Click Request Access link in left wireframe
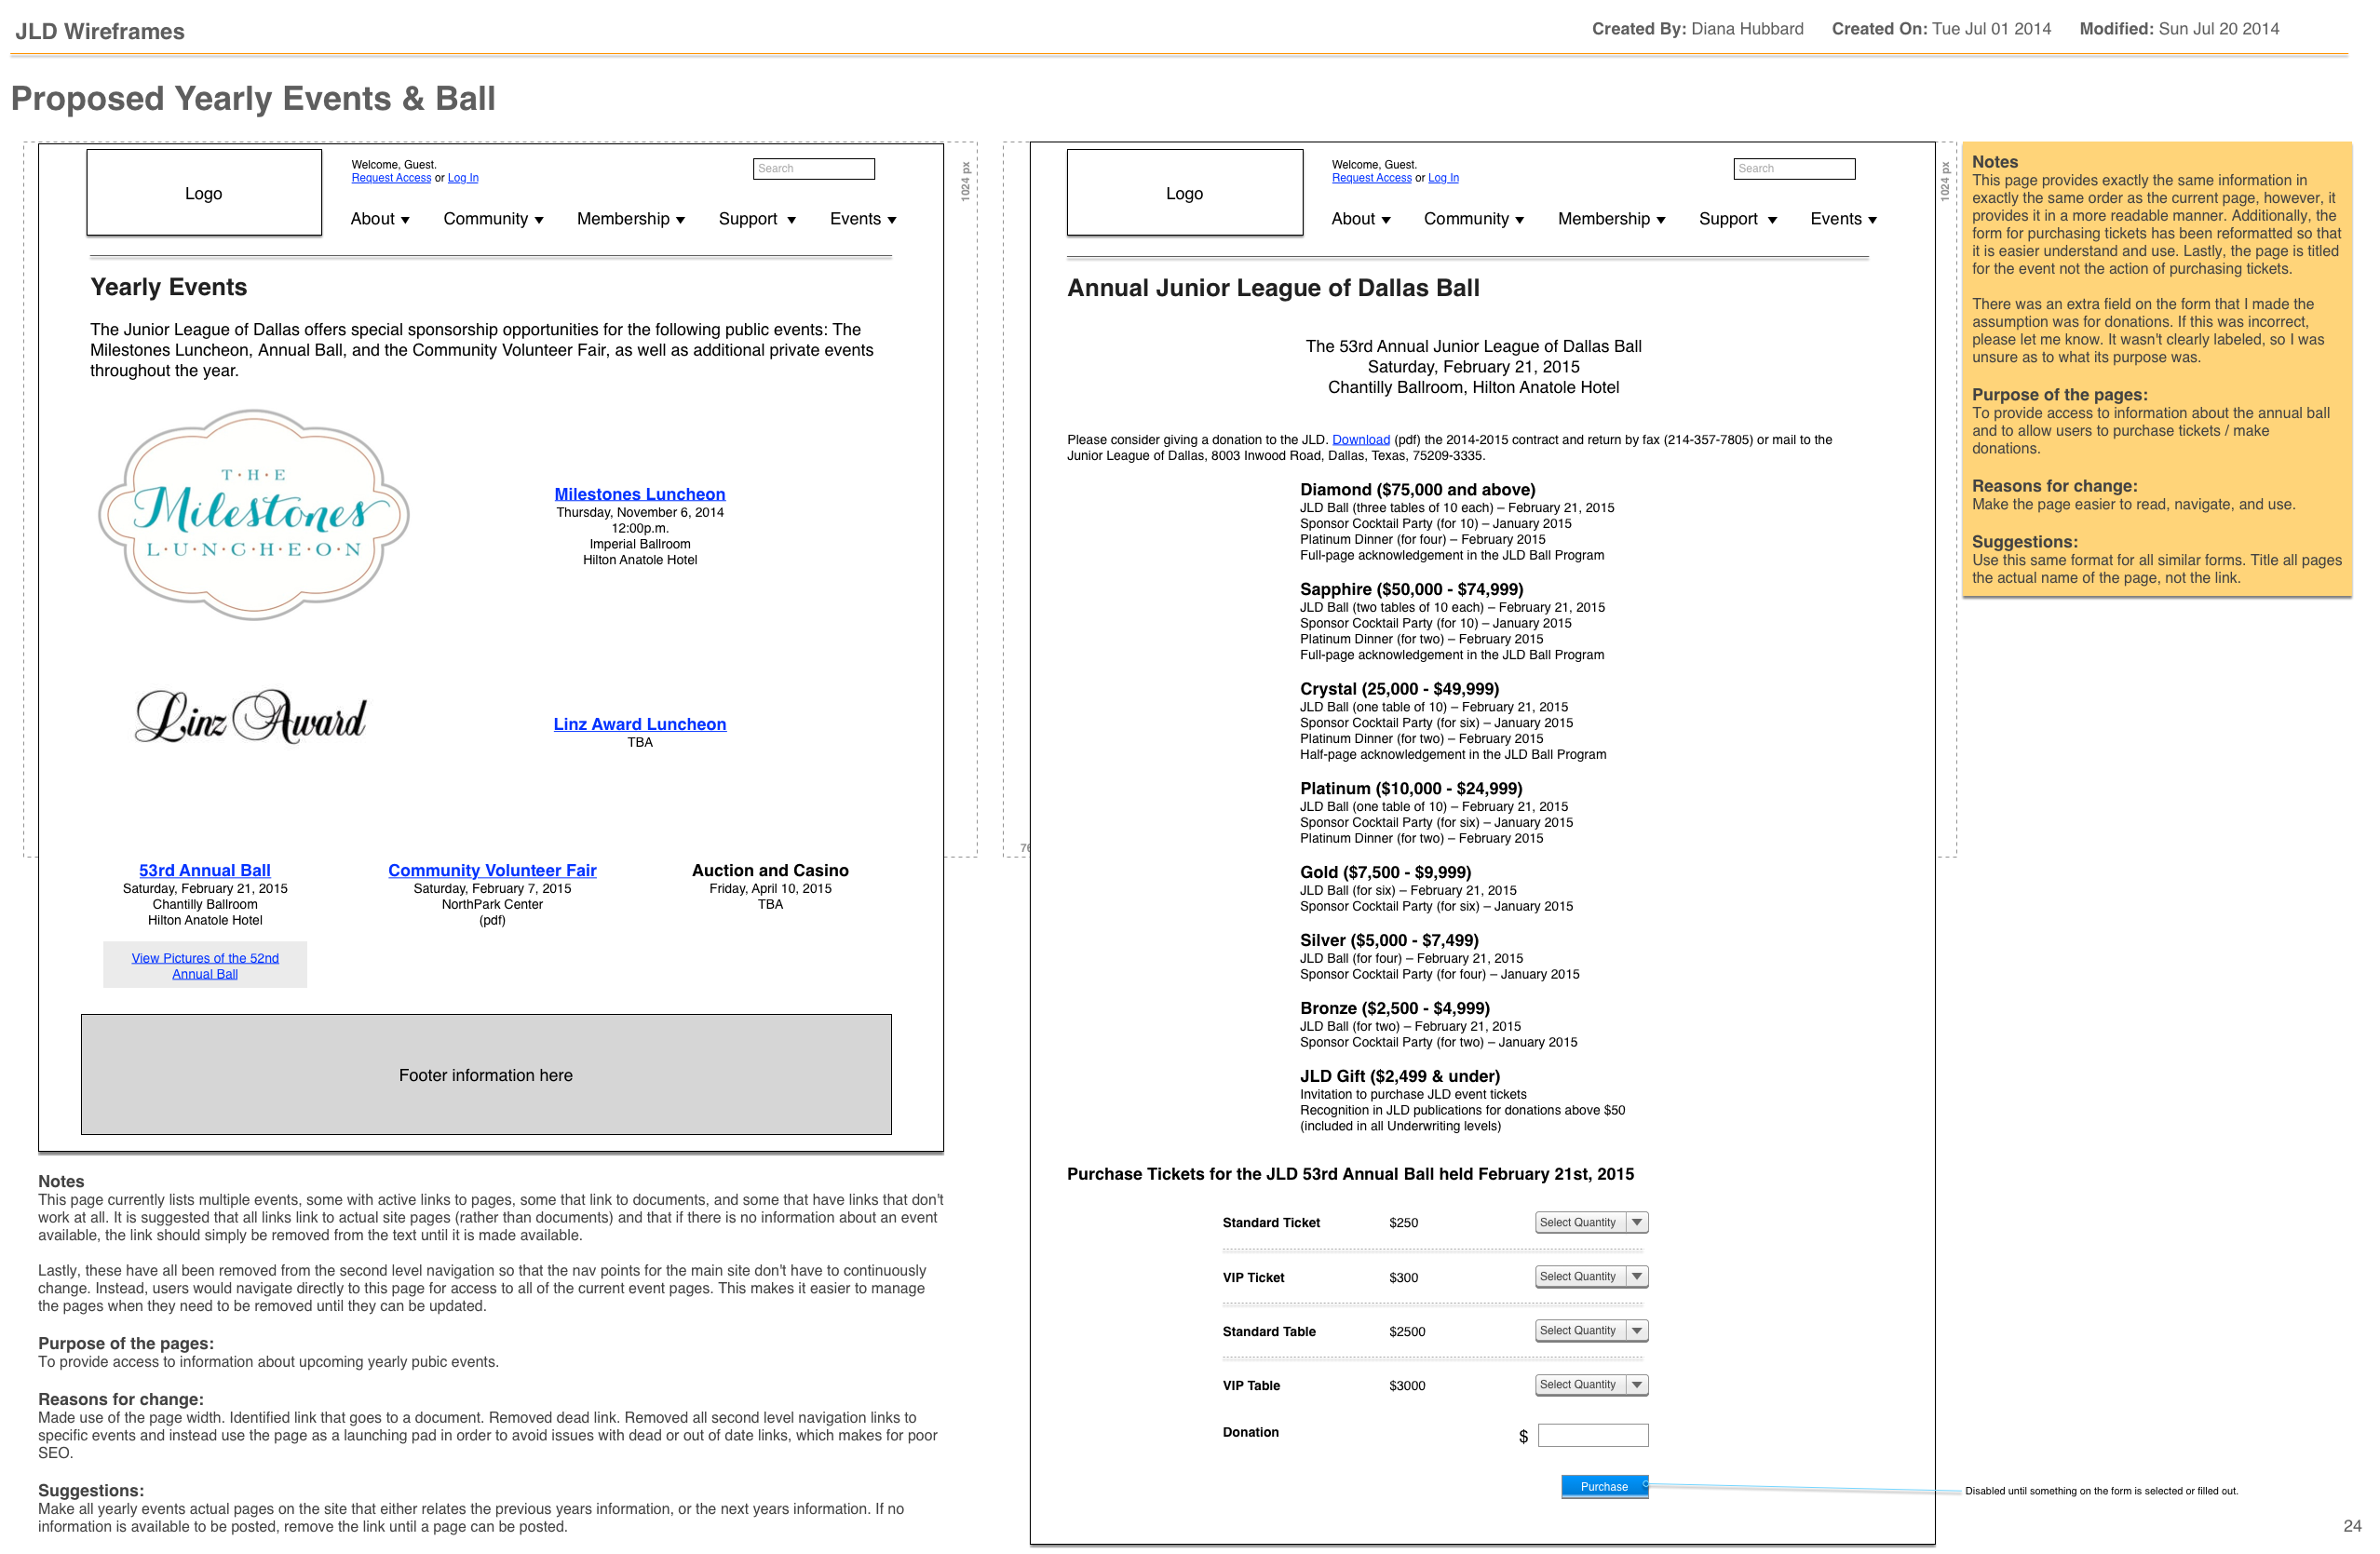 tap(391, 178)
